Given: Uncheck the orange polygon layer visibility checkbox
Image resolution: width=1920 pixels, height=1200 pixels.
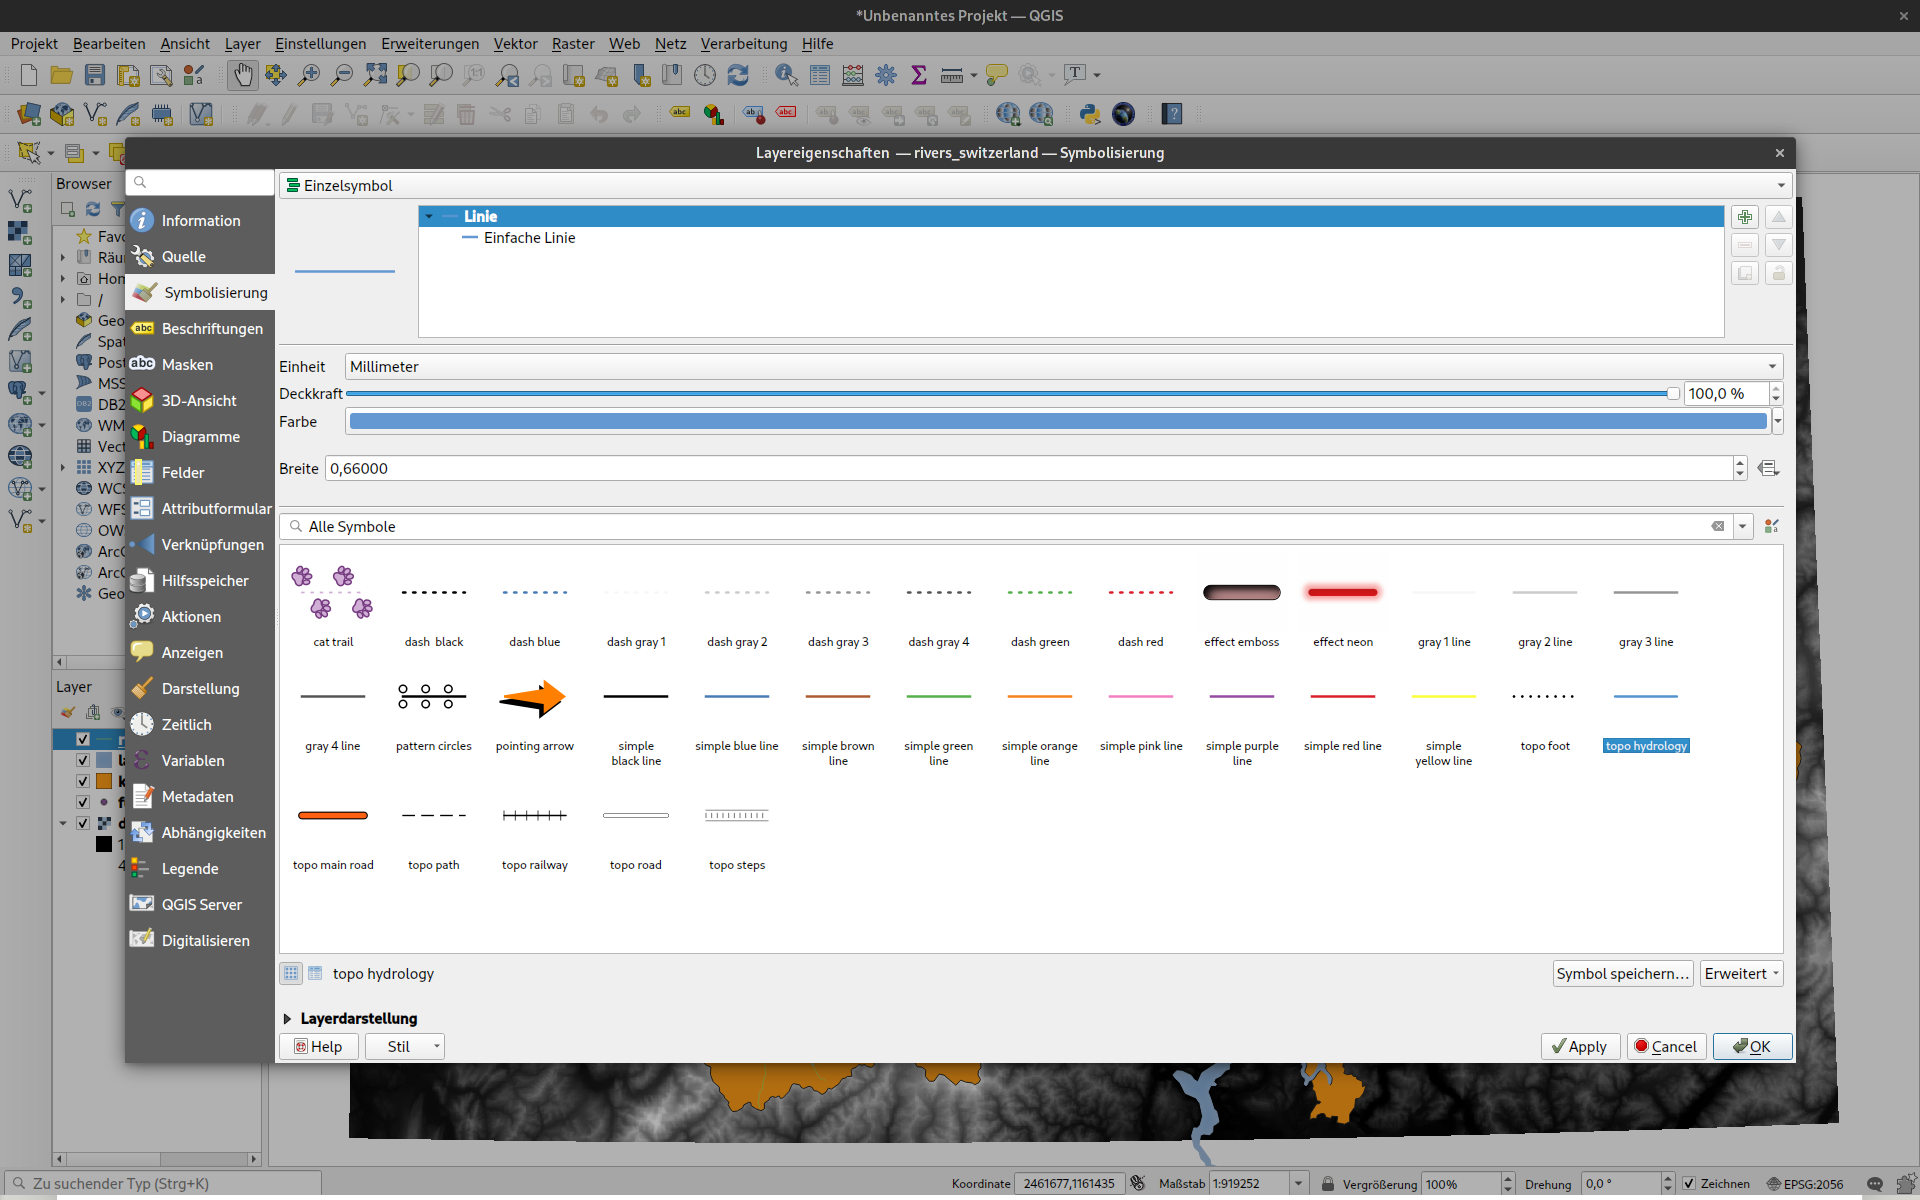Looking at the screenshot, I should pos(83,781).
